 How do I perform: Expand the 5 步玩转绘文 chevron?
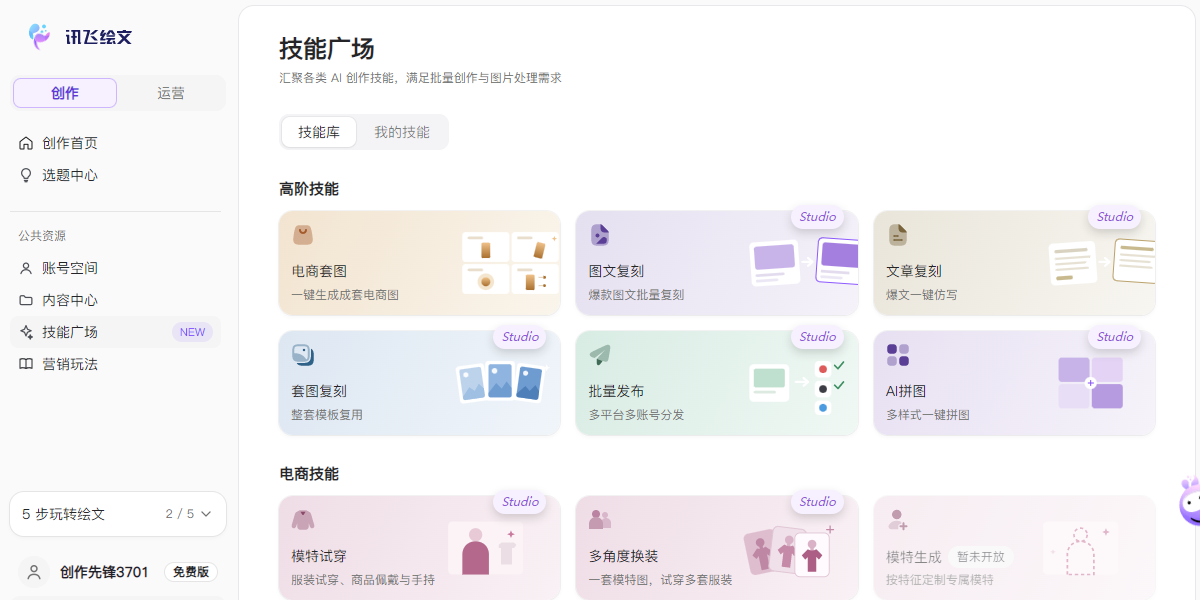click(206, 514)
